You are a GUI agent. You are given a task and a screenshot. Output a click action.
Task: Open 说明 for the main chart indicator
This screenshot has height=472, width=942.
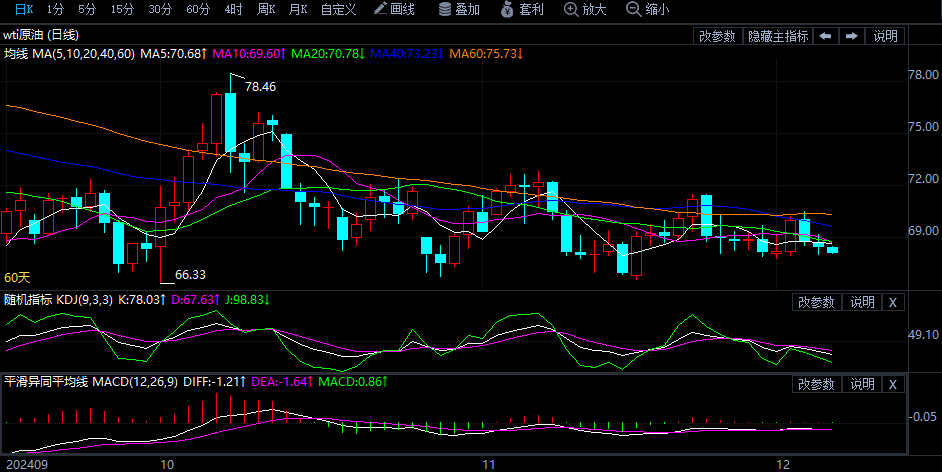pyautogui.click(x=885, y=36)
